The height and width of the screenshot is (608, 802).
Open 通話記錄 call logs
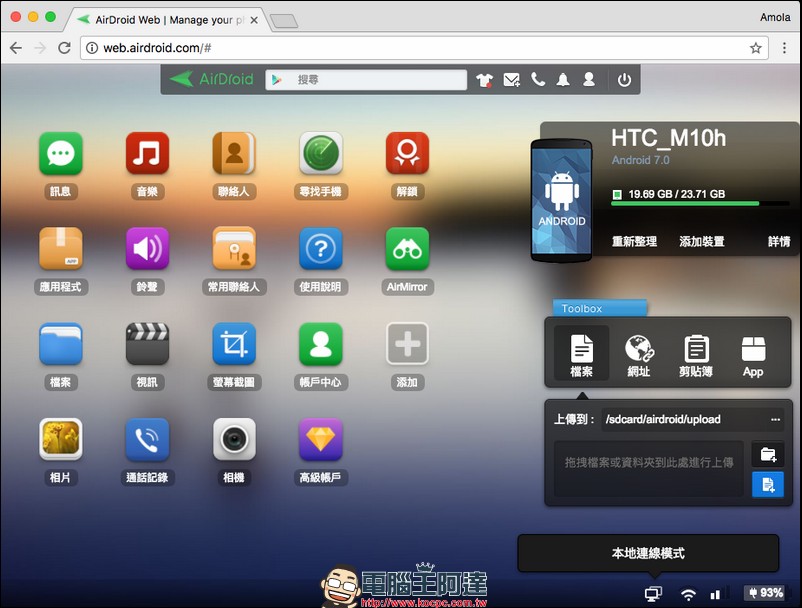147,439
